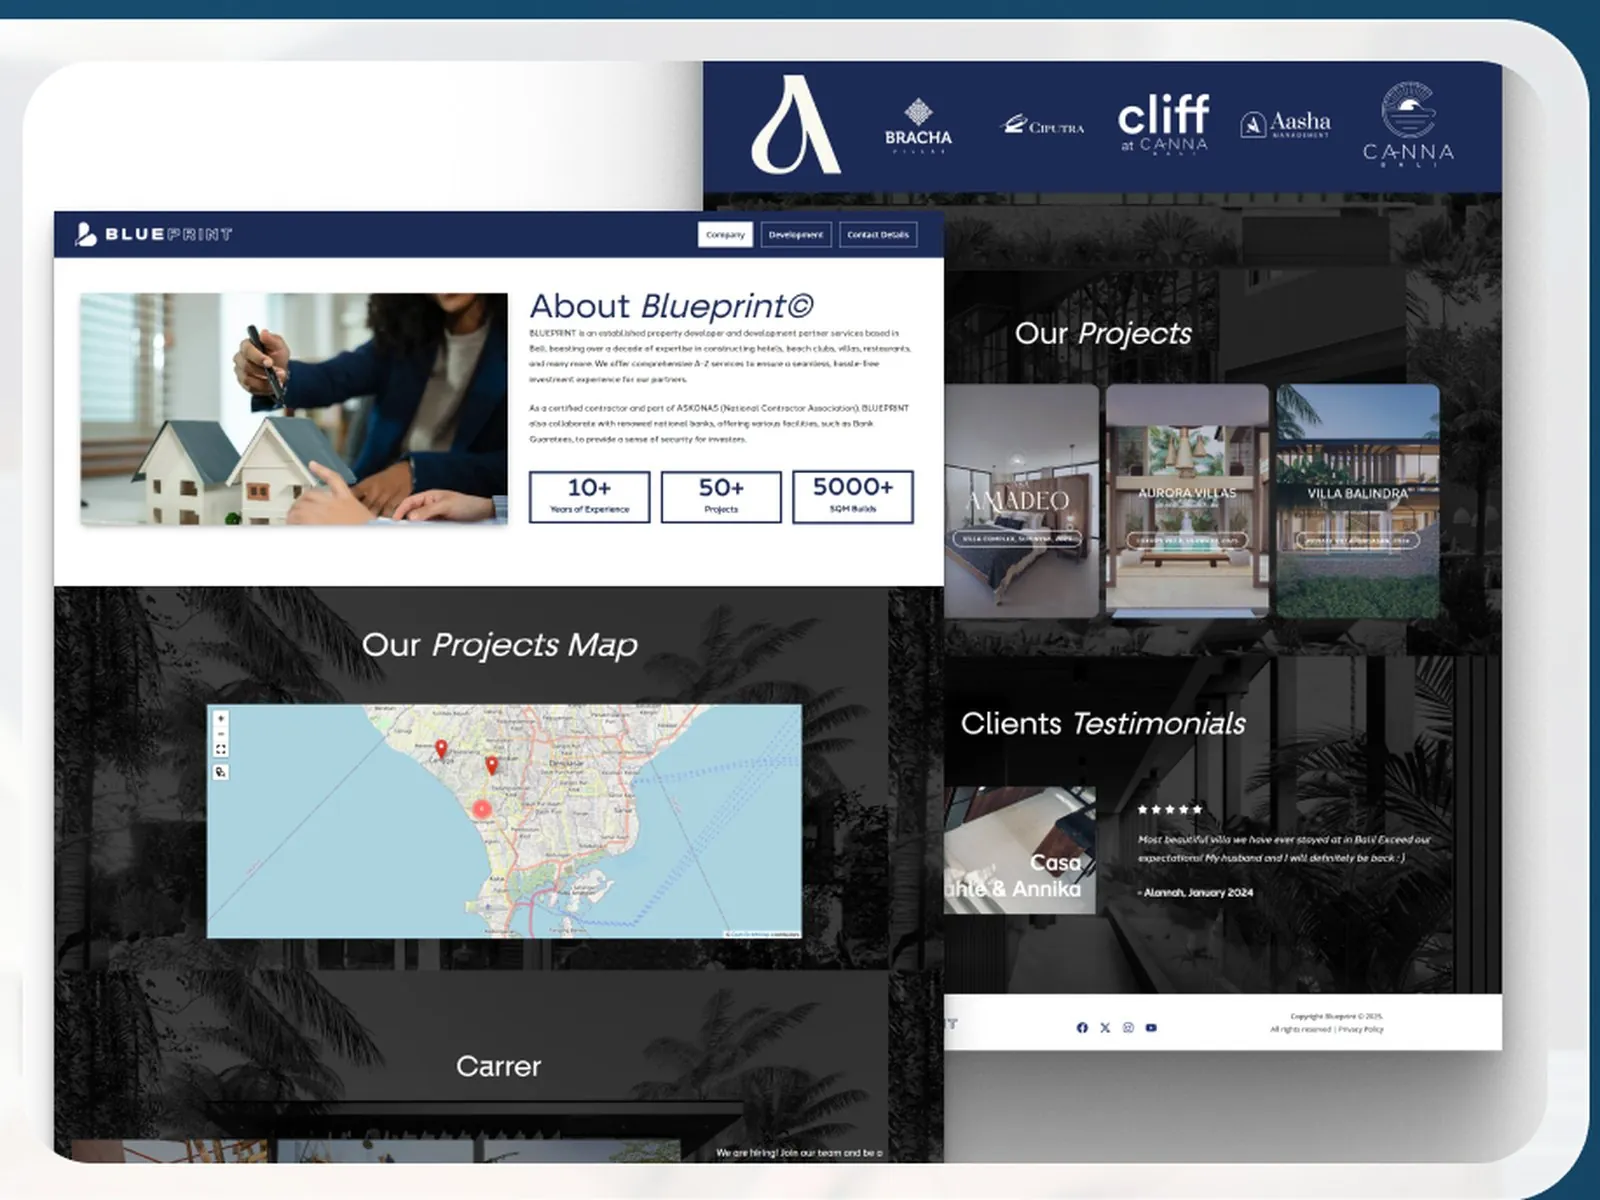Click the Ciputra client logo
The image size is (1600, 1200).
tap(1043, 126)
